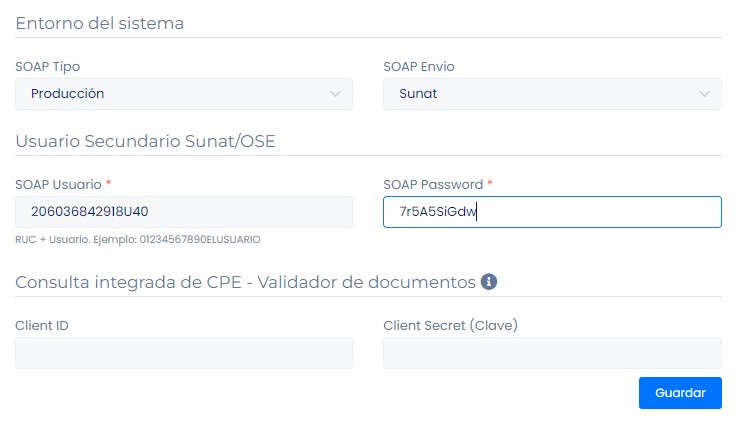Click inside the SOAP Password field

point(551,211)
